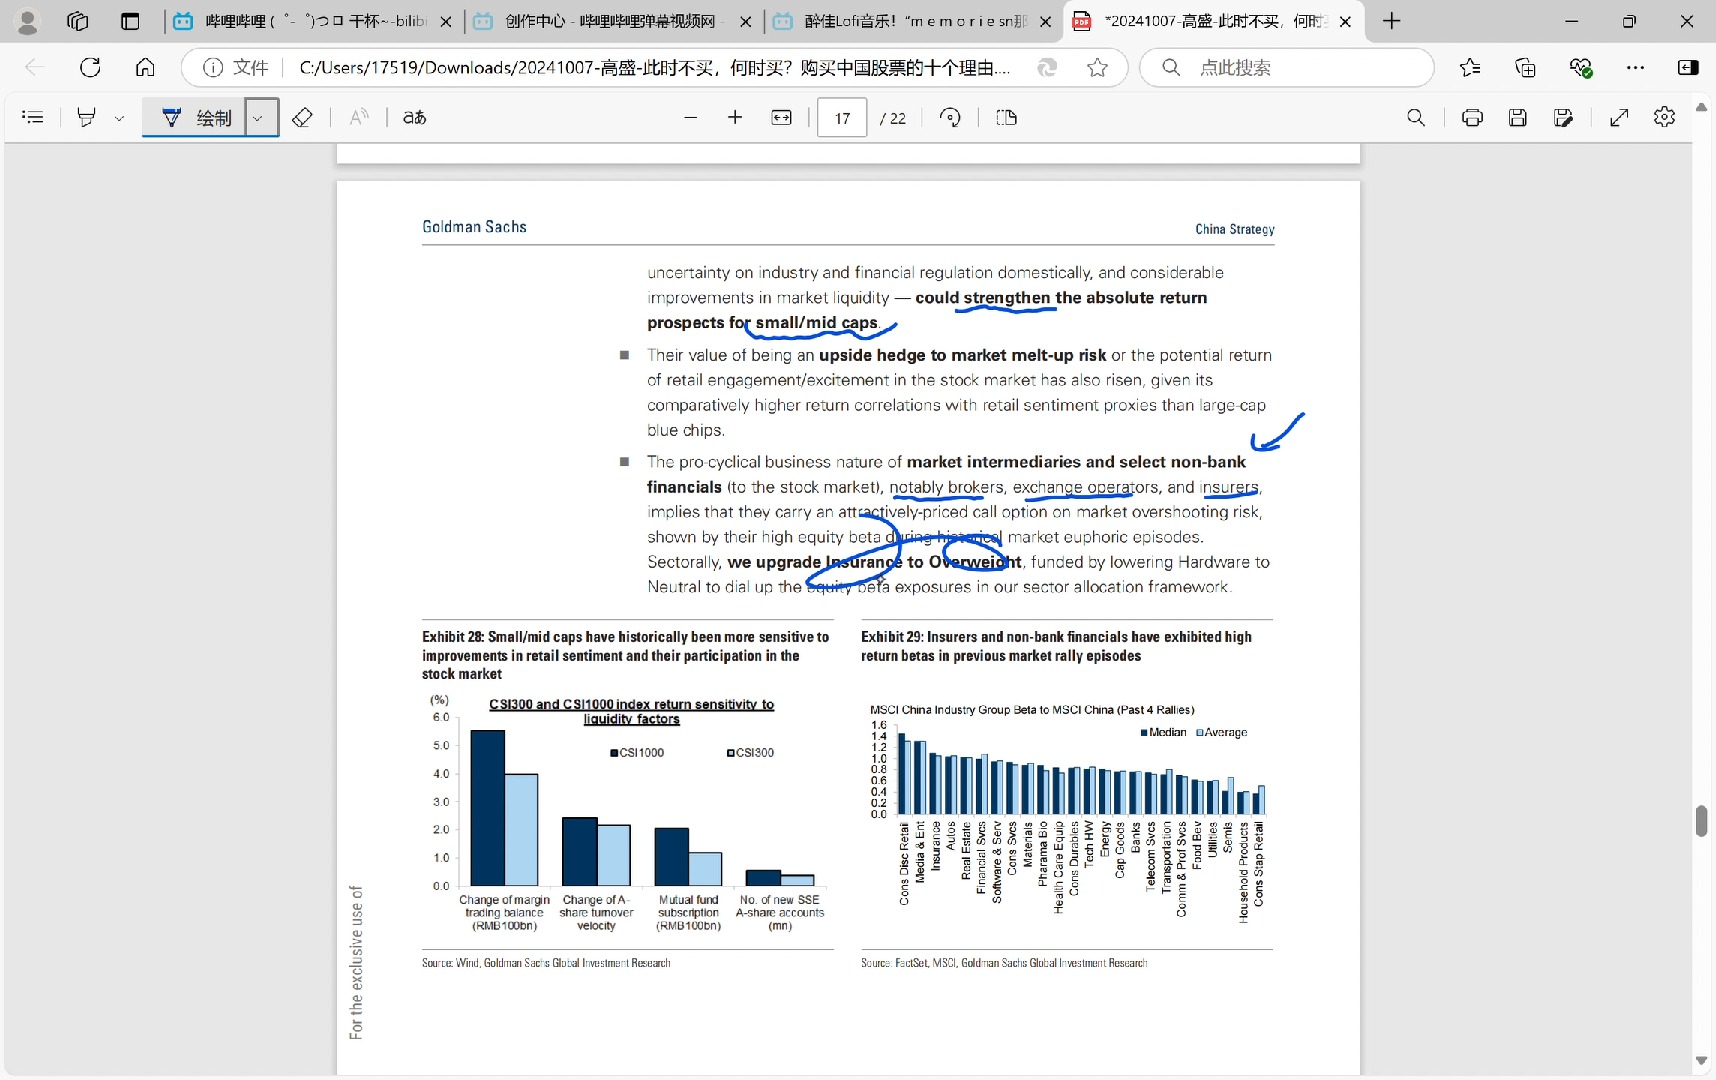Viewport: 1716px width, 1080px height.
Task: Fit page to width
Action: point(781,118)
